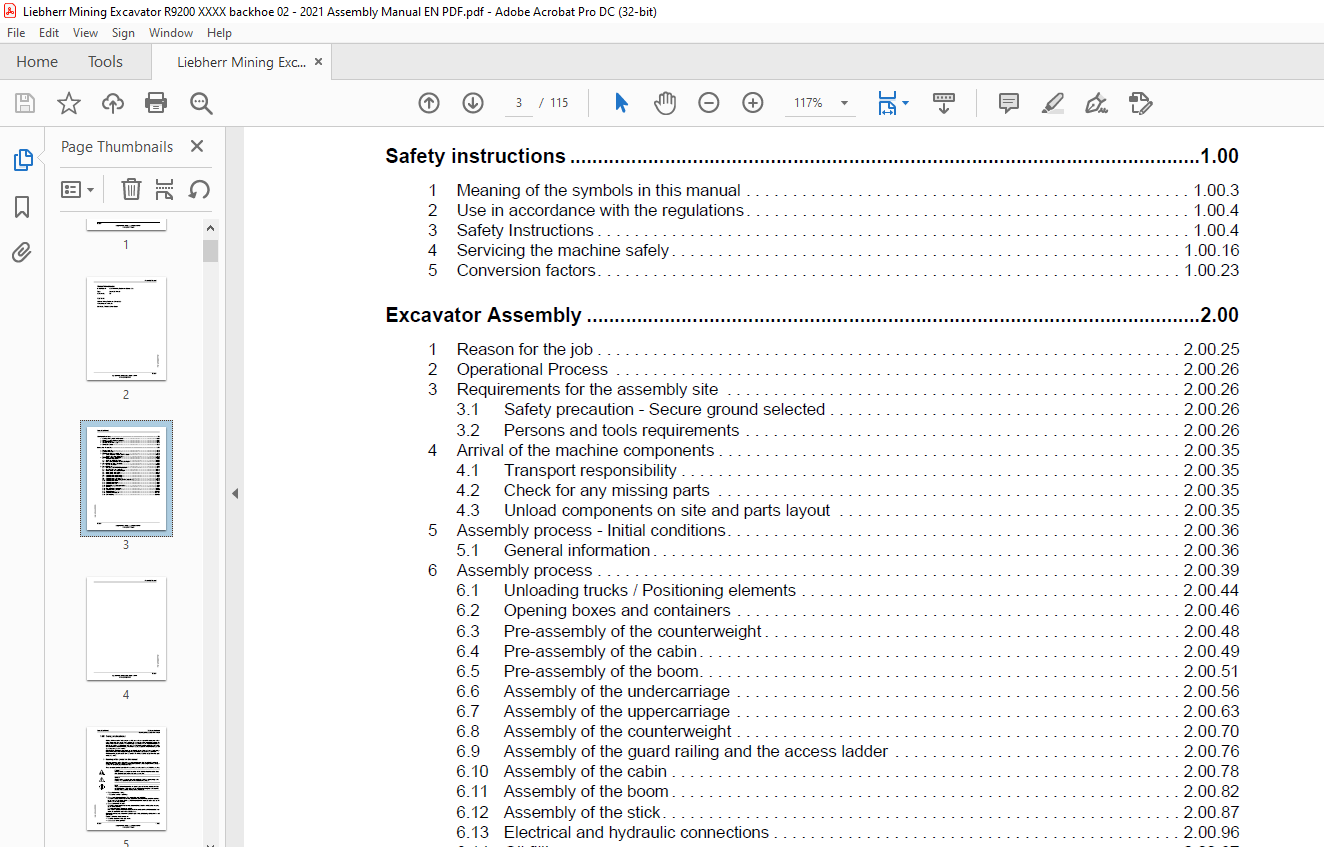1324x847 pixels.
Task: Rotate pages with the rotate icon
Action: (199, 189)
